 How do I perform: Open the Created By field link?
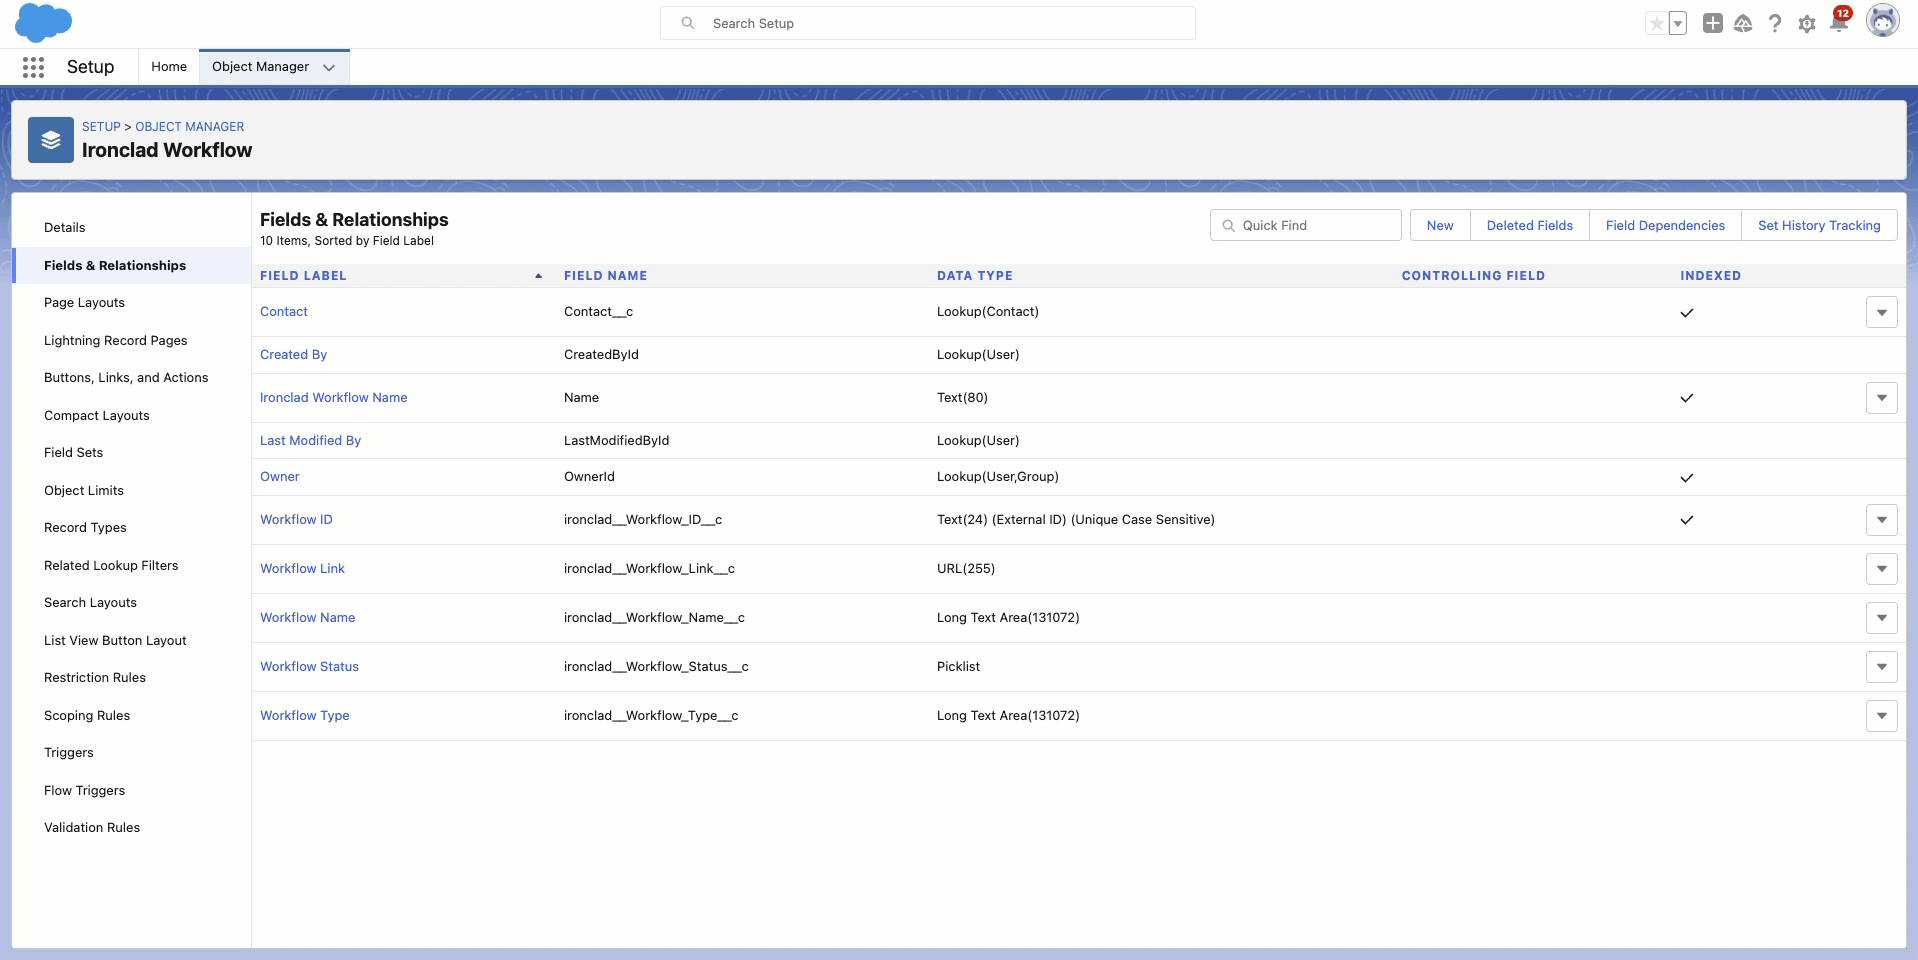[293, 355]
